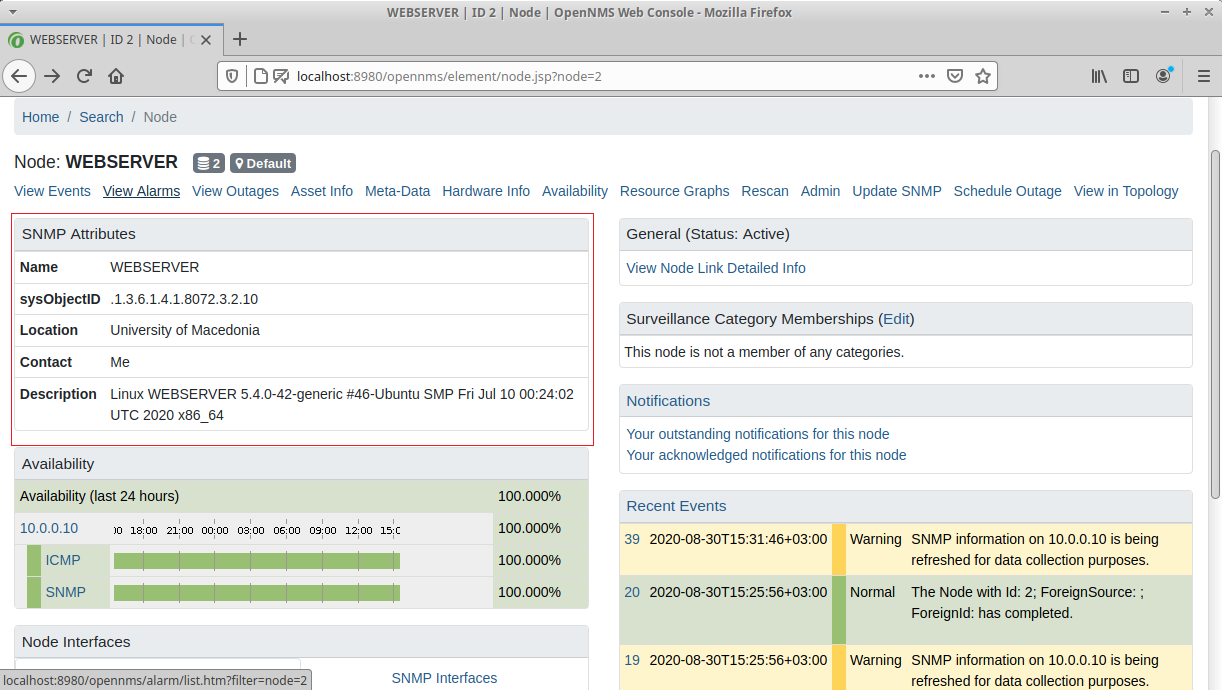Click the Save to Pocket icon

pos(955,76)
